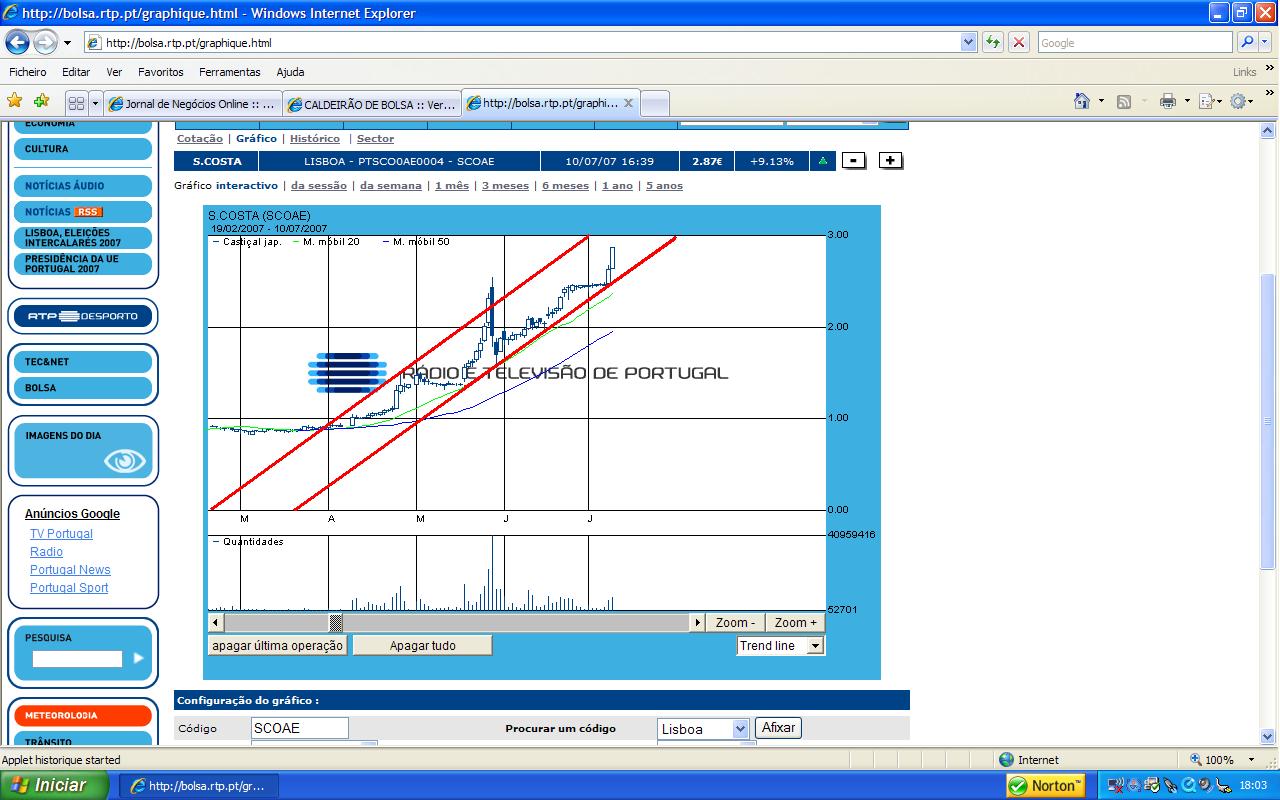The image size is (1280, 800).
Task: Click the RTP Desporto sidebar banner
Action: [x=83, y=317]
